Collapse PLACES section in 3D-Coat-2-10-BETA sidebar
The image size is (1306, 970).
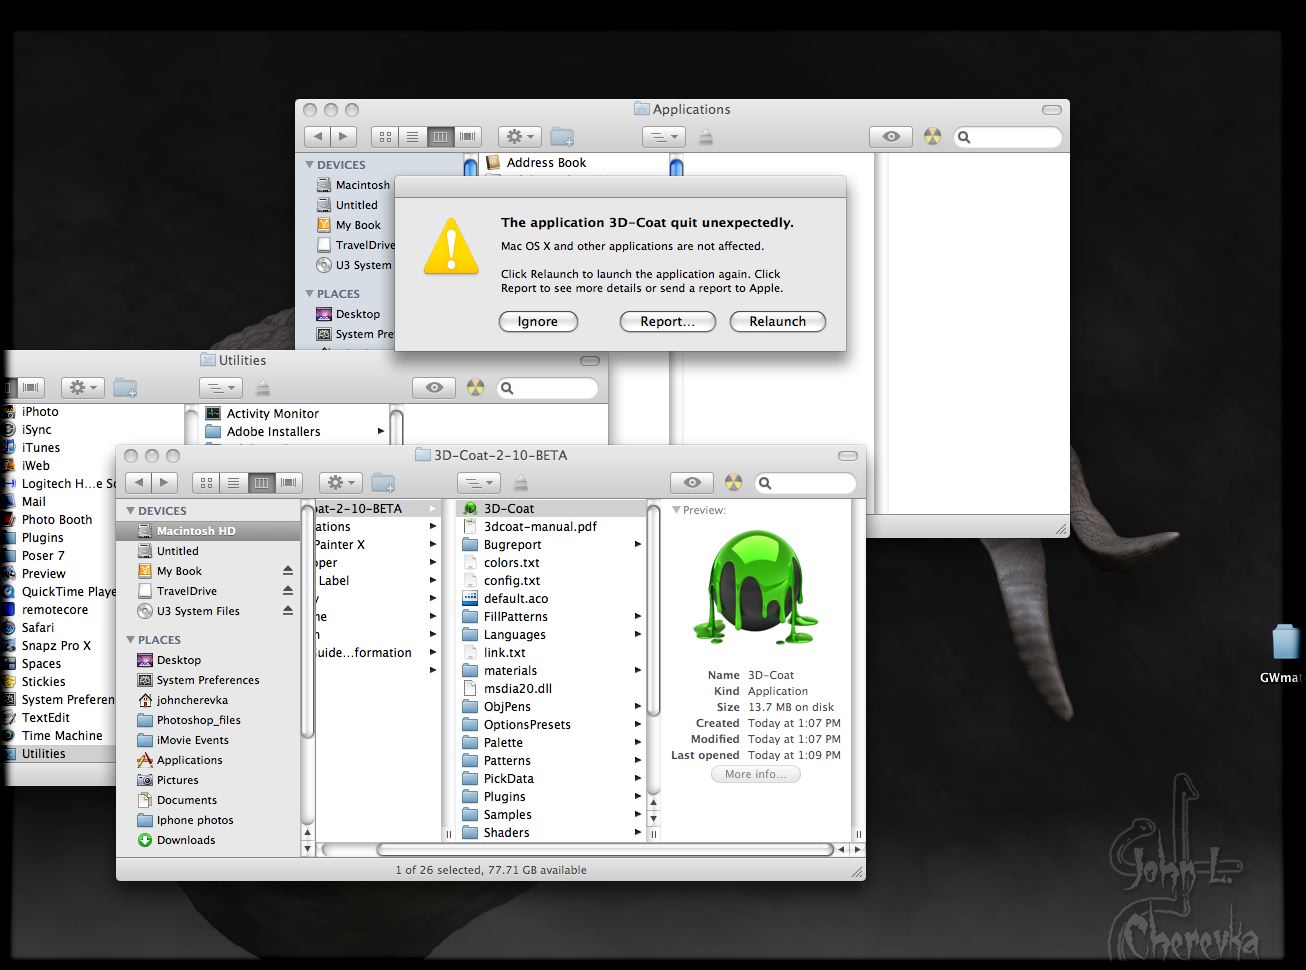(130, 640)
